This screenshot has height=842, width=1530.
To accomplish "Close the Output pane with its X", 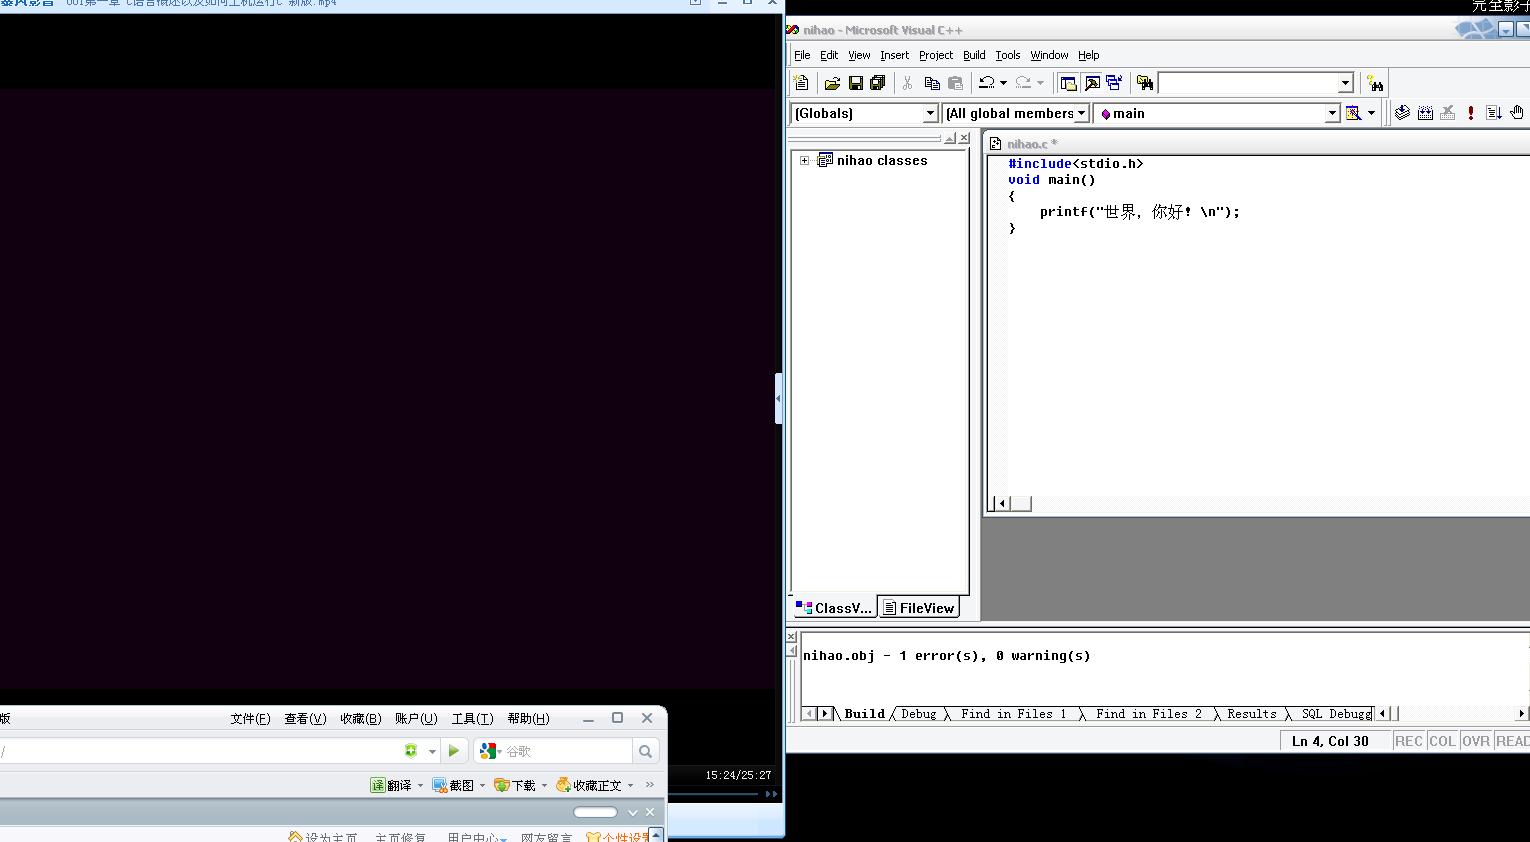I will coord(792,636).
